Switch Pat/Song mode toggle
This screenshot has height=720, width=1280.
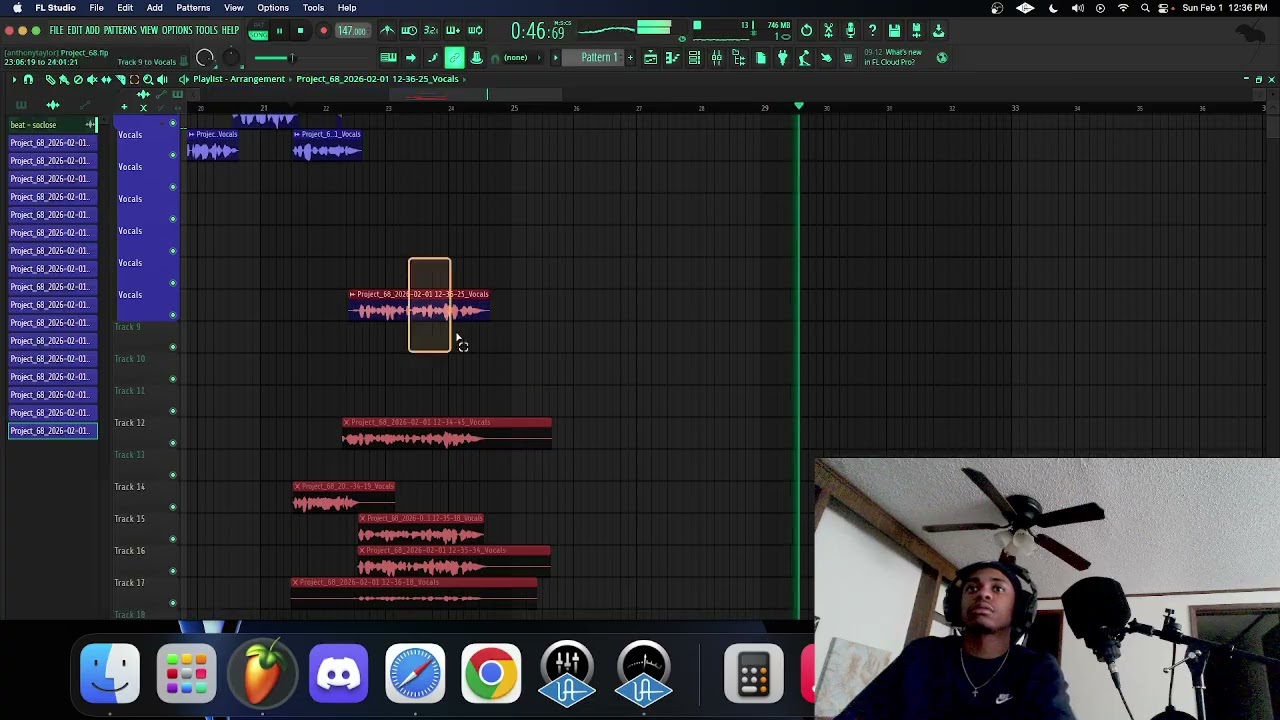point(258,31)
